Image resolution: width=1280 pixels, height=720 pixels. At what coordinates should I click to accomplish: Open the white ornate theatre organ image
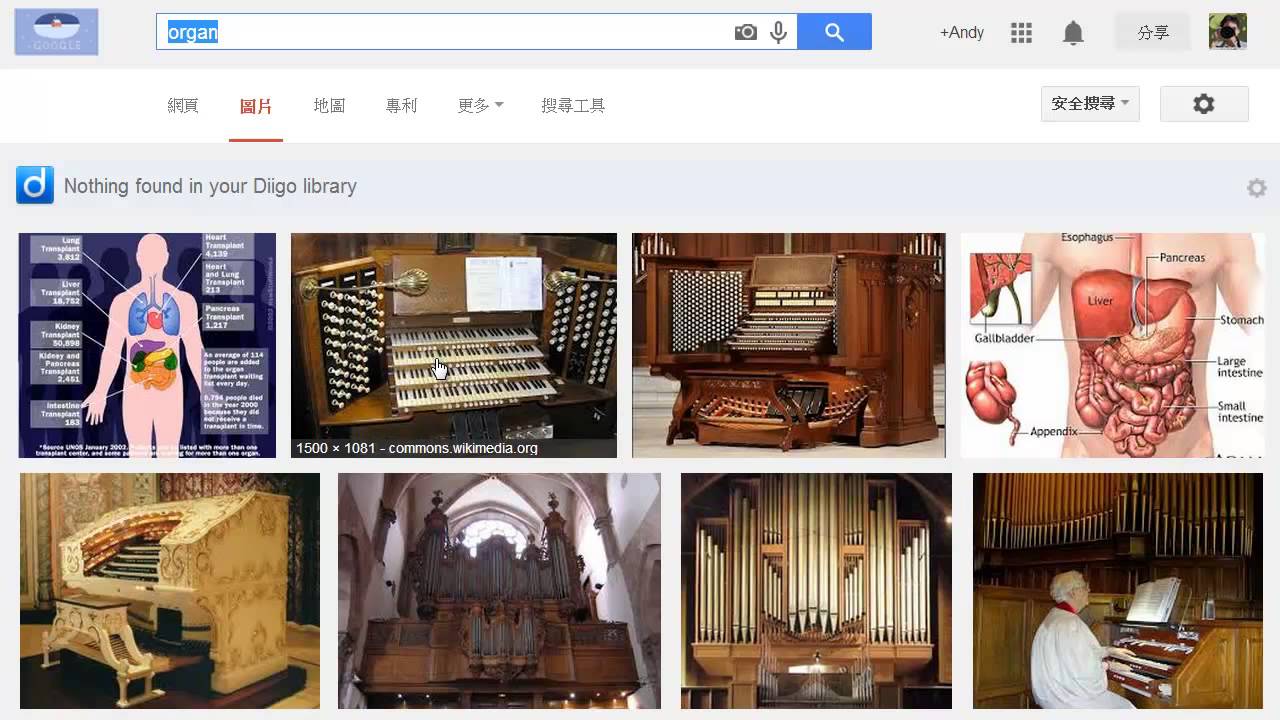click(x=170, y=591)
